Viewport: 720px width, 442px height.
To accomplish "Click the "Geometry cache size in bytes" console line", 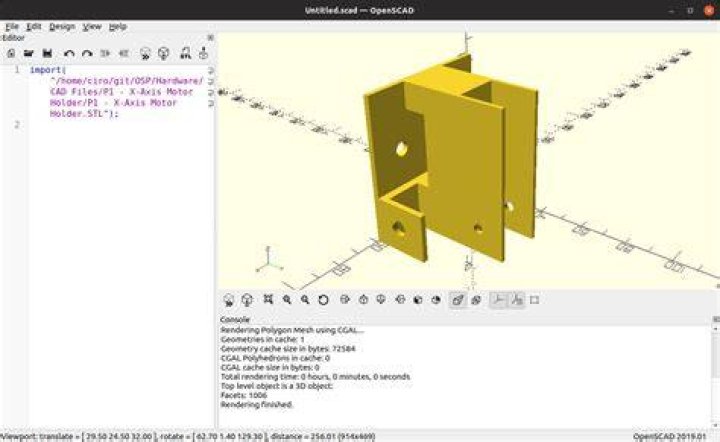I will point(287,349).
